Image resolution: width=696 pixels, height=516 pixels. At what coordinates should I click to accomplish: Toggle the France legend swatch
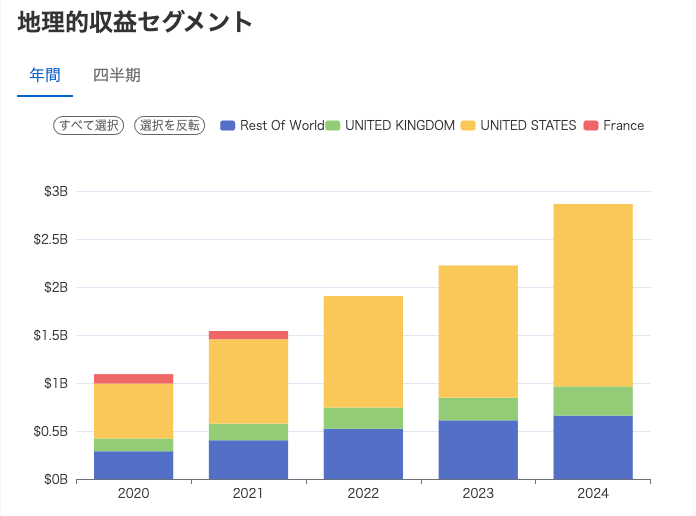591,126
